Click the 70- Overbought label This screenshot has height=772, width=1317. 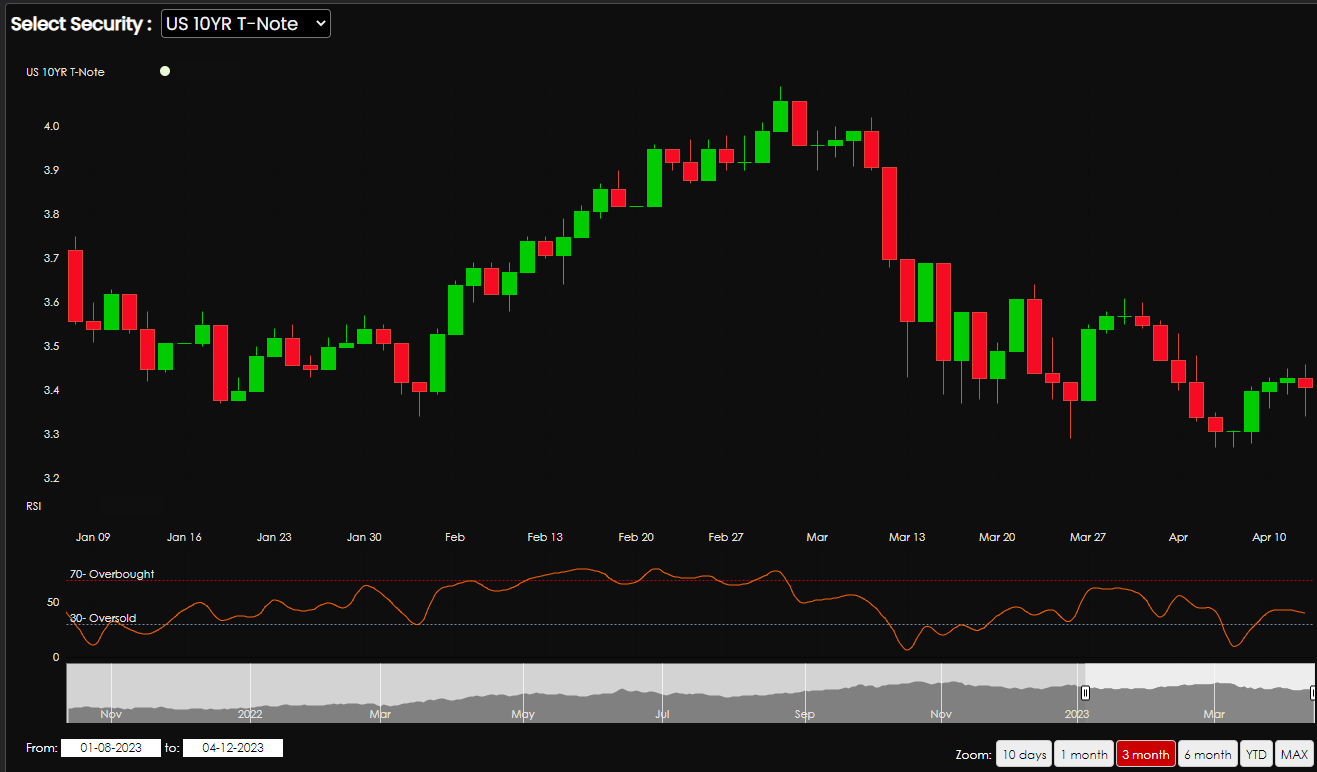coord(112,574)
